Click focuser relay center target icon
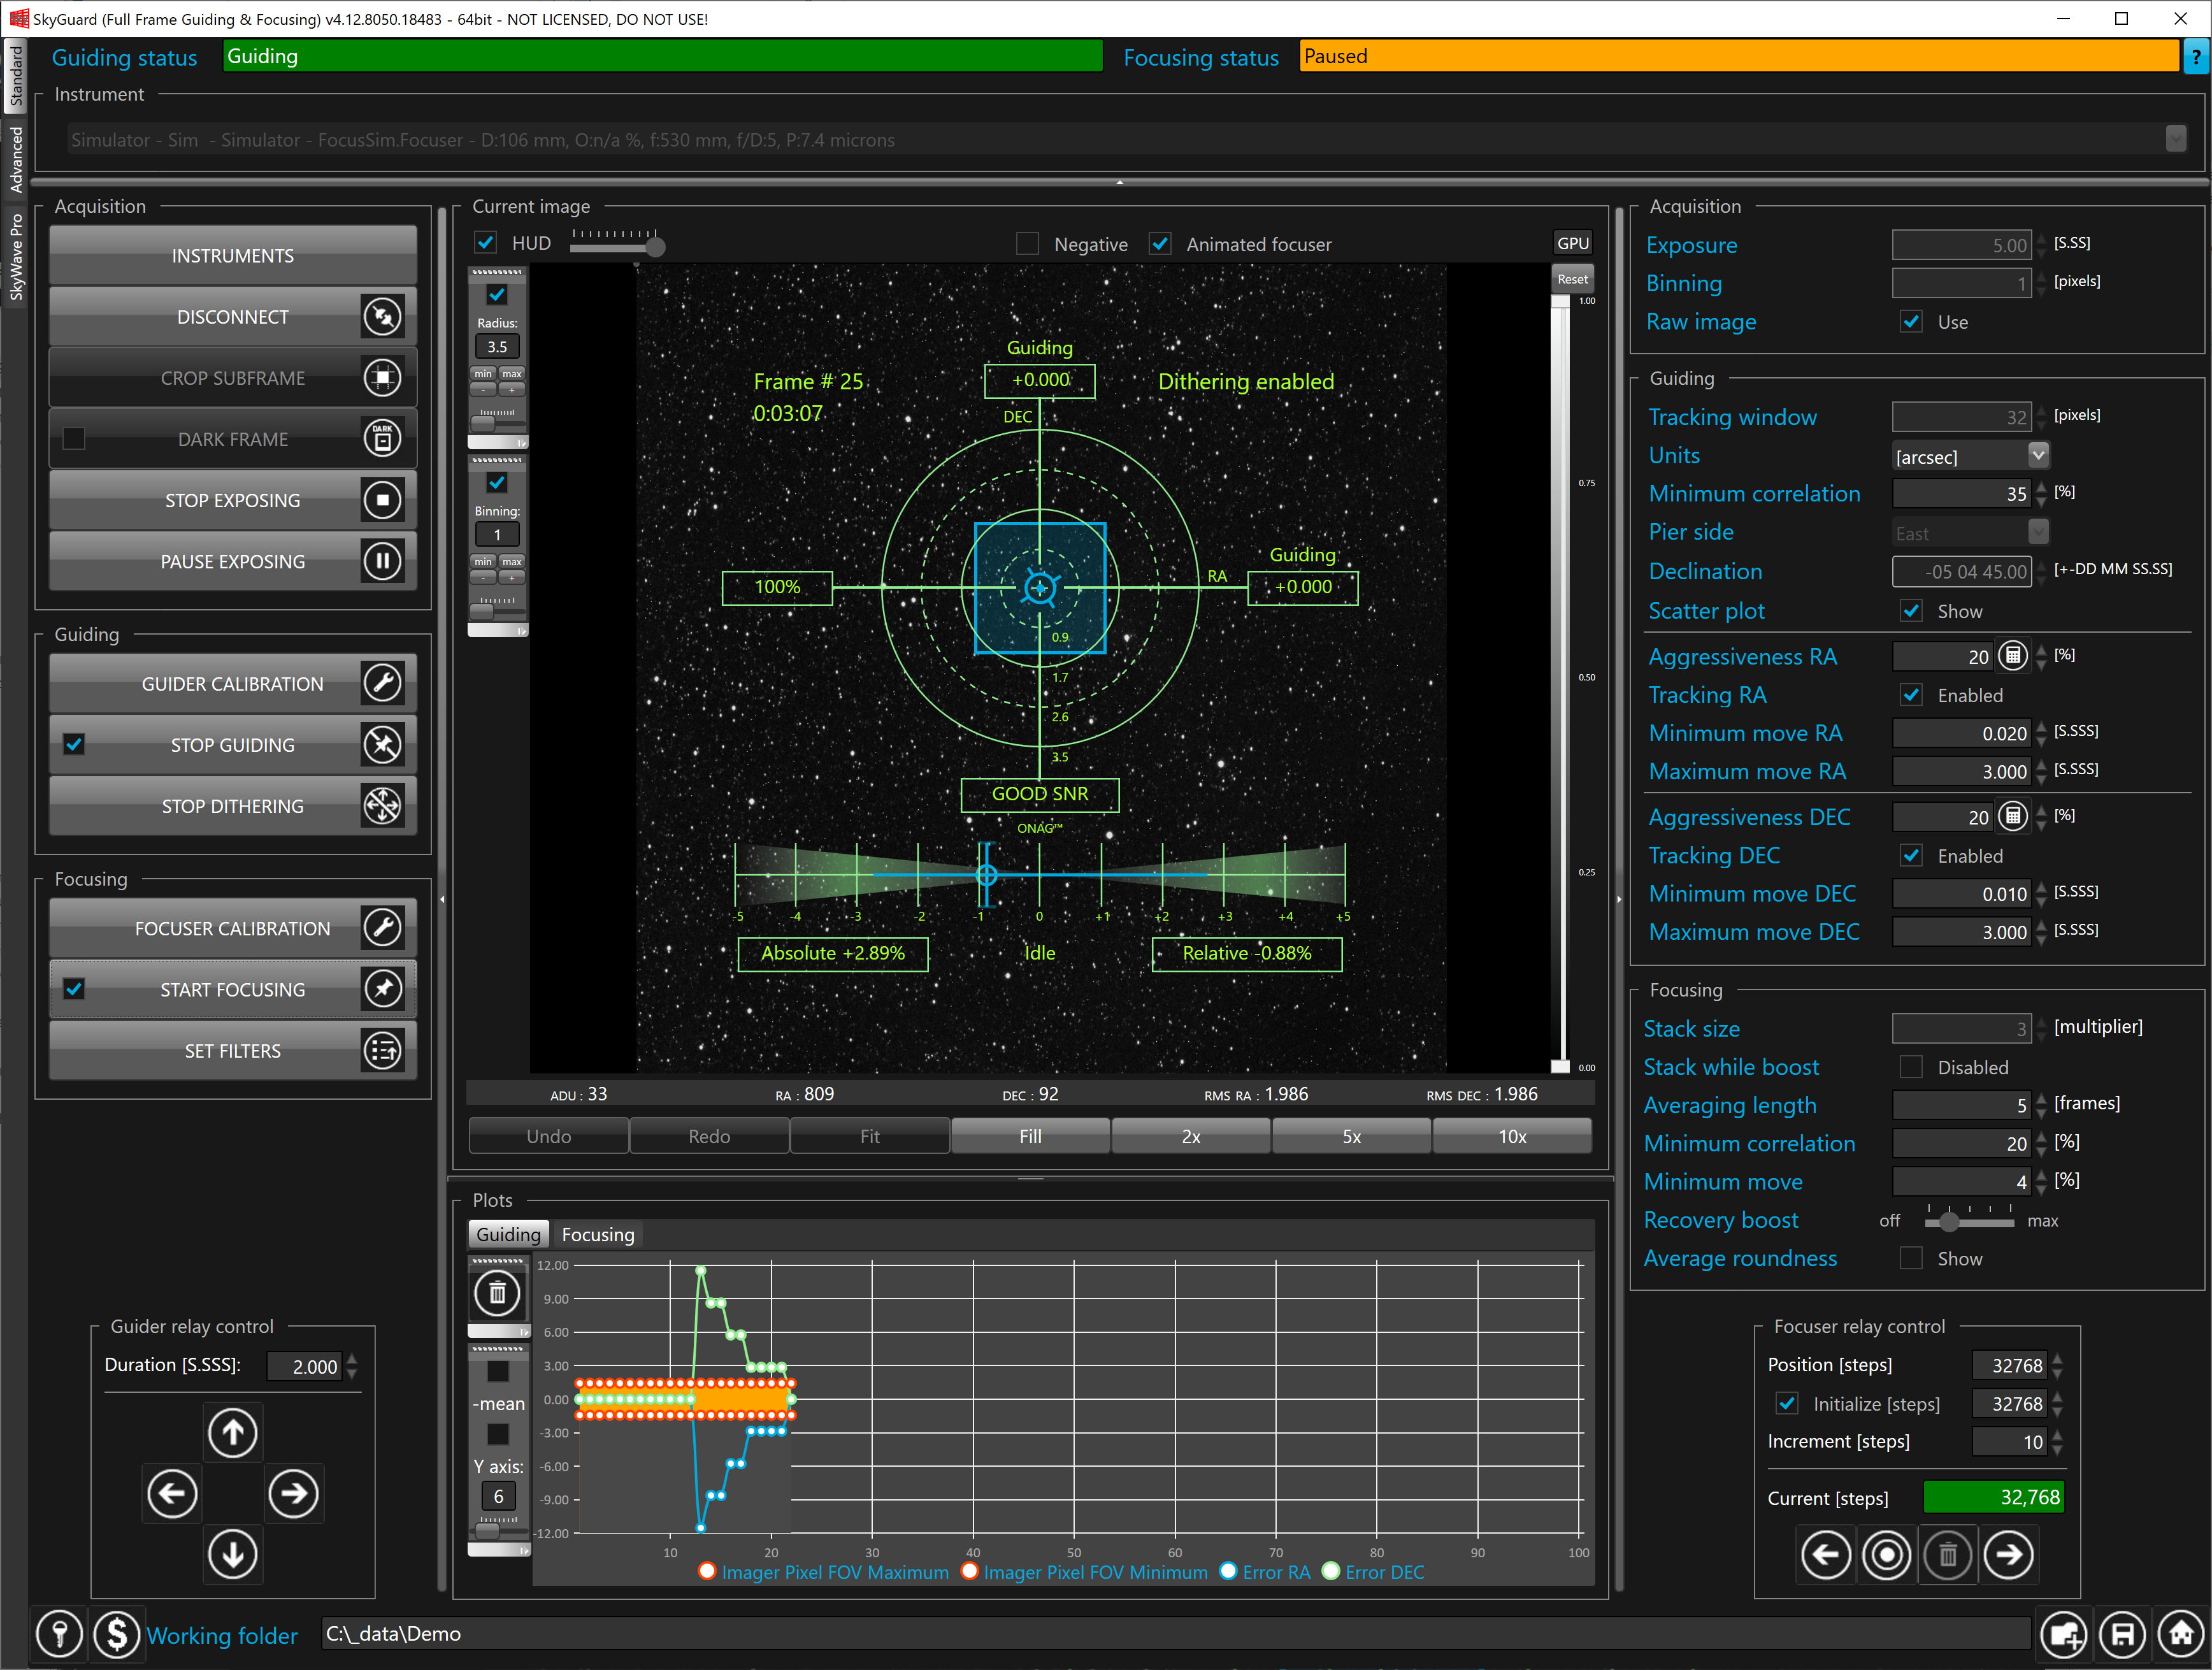 [x=1887, y=1555]
